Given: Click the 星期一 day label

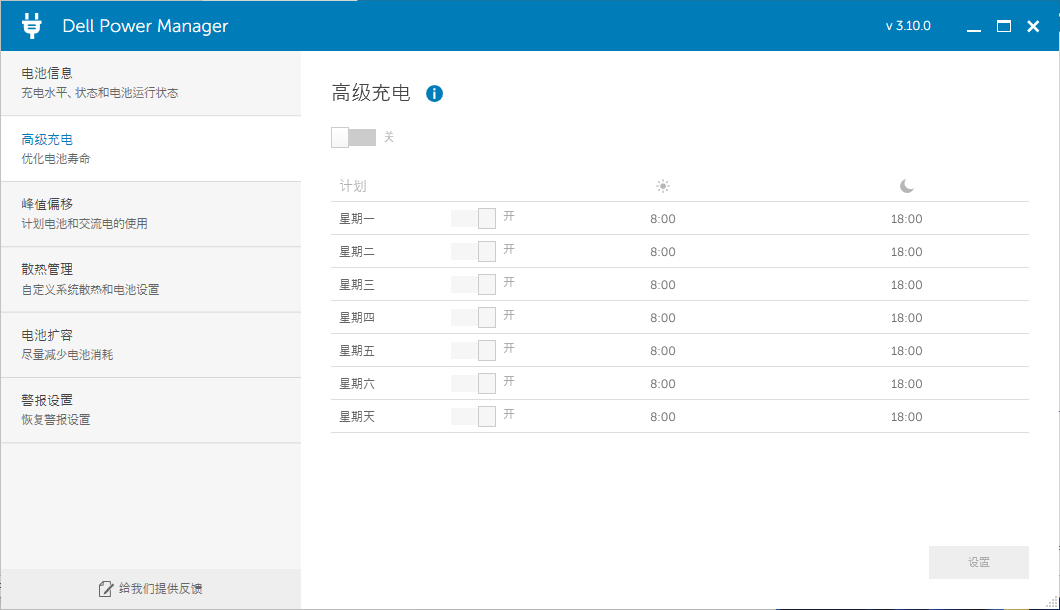Looking at the screenshot, I should click(x=357, y=218).
